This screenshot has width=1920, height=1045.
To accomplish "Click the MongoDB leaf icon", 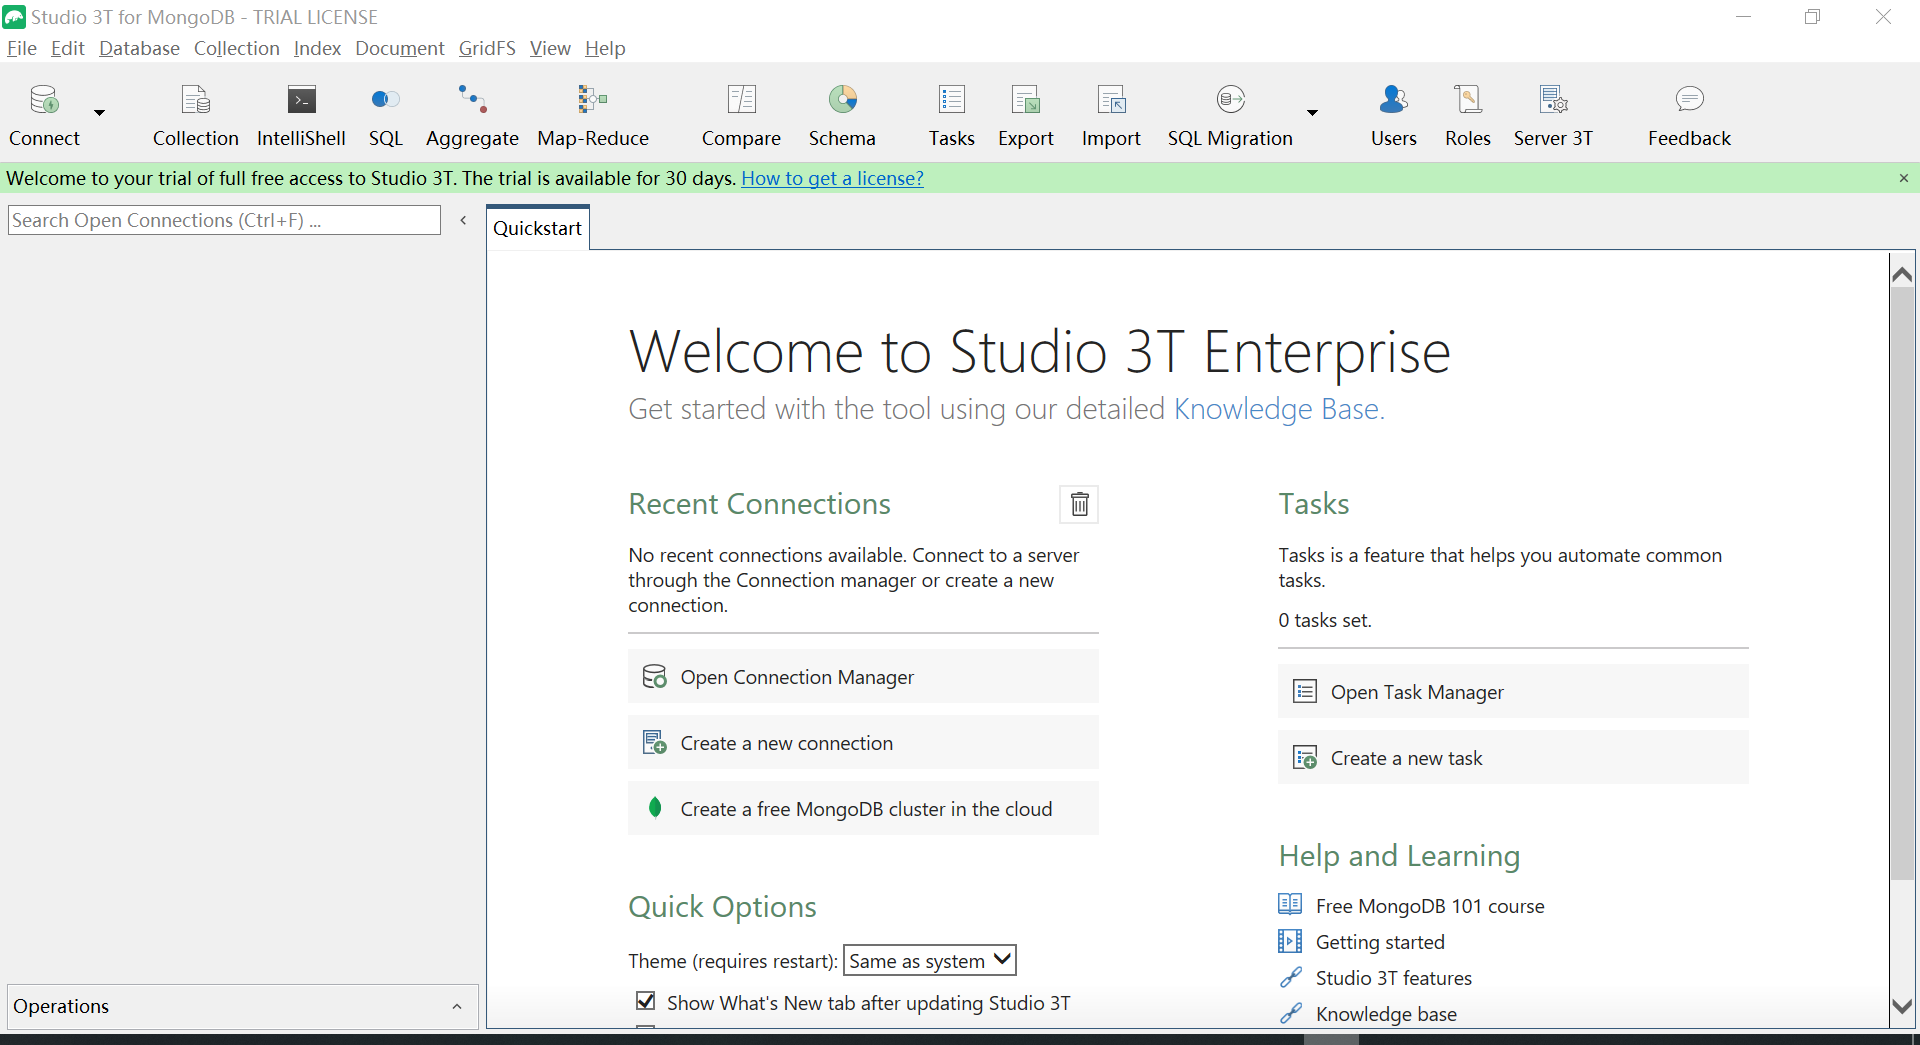I will tap(655, 807).
